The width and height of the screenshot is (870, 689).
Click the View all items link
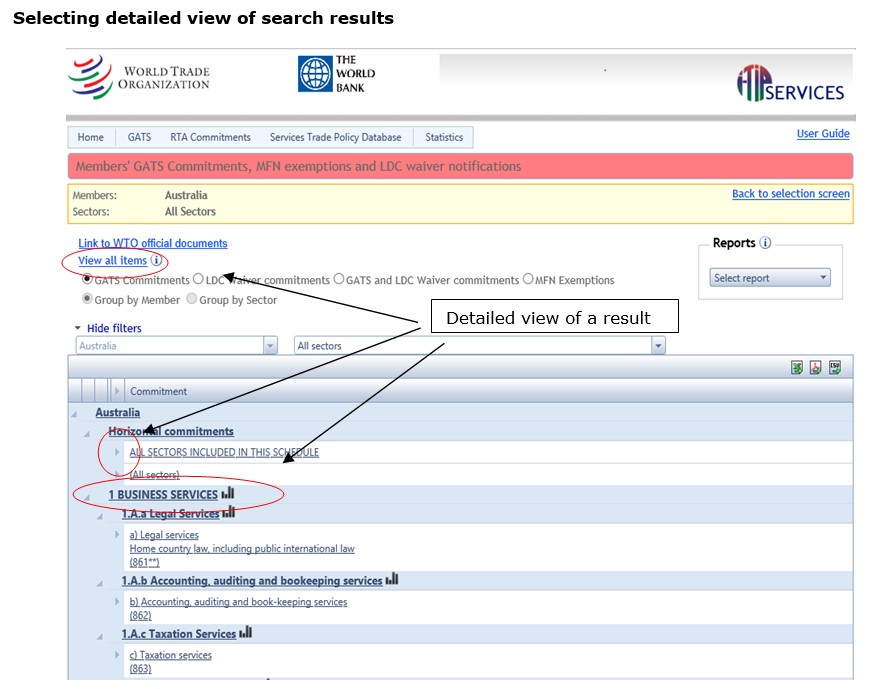113,260
